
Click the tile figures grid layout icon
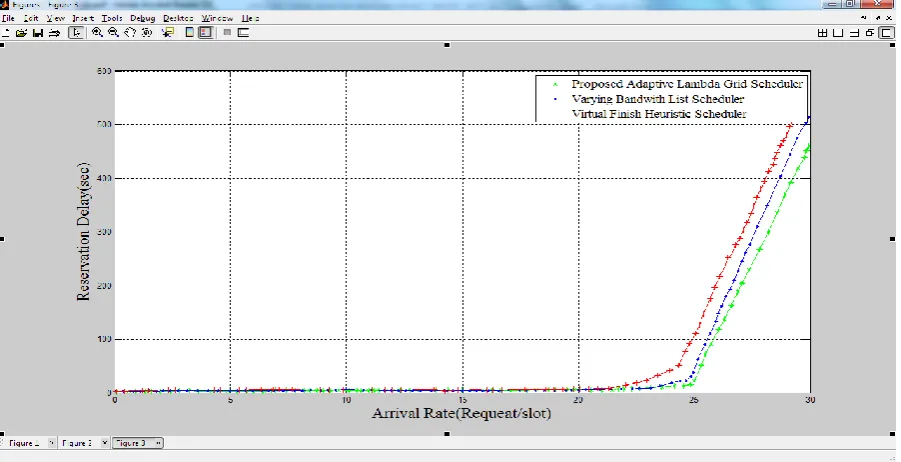822,33
